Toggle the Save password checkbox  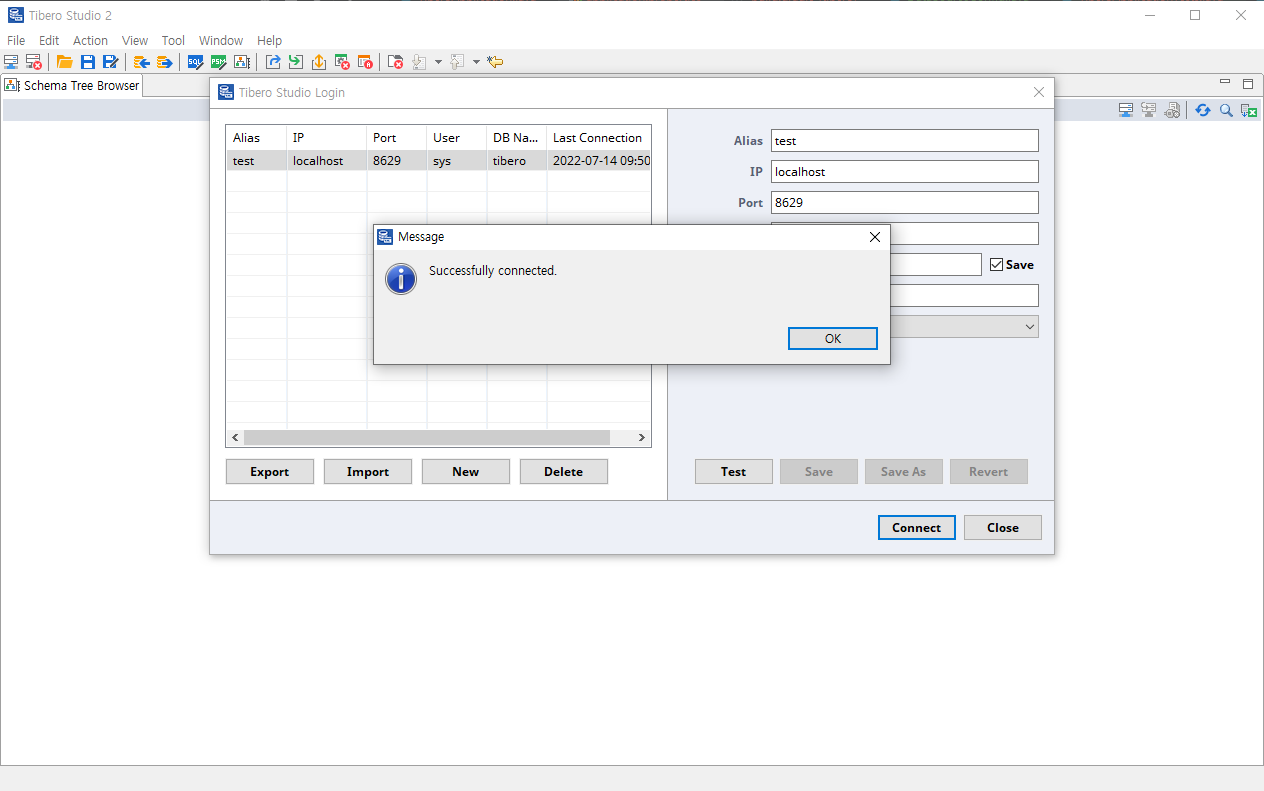pyautogui.click(x=996, y=265)
